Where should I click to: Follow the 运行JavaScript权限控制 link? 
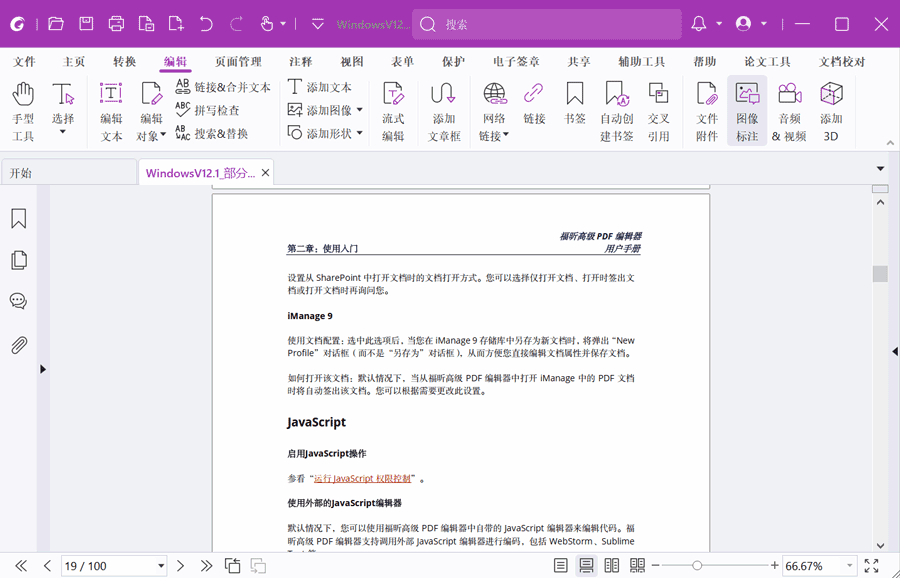pos(362,478)
